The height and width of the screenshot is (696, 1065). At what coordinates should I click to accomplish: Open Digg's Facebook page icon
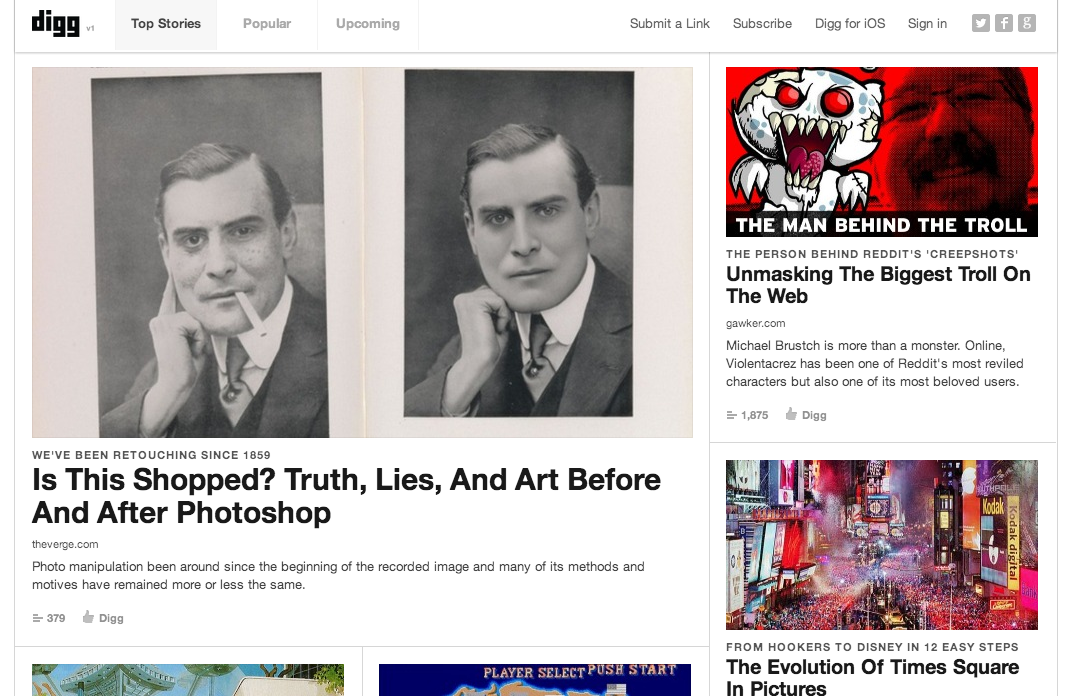(x=1003, y=23)
